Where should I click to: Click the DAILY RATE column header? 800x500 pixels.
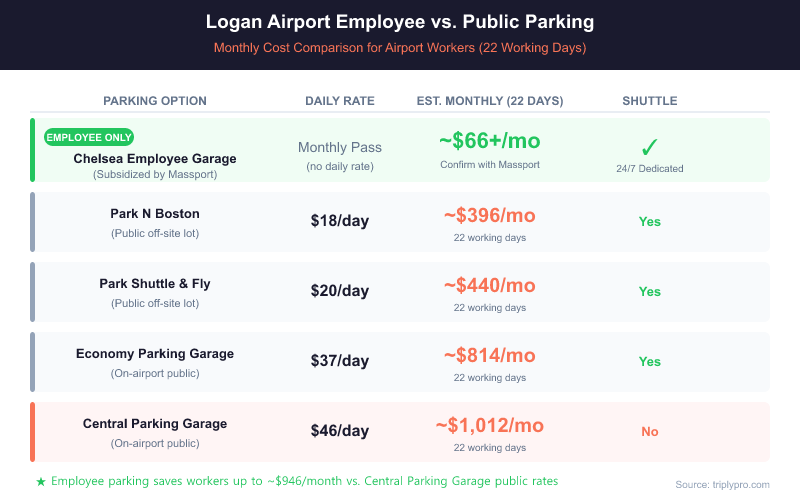[x=340, y=101]
